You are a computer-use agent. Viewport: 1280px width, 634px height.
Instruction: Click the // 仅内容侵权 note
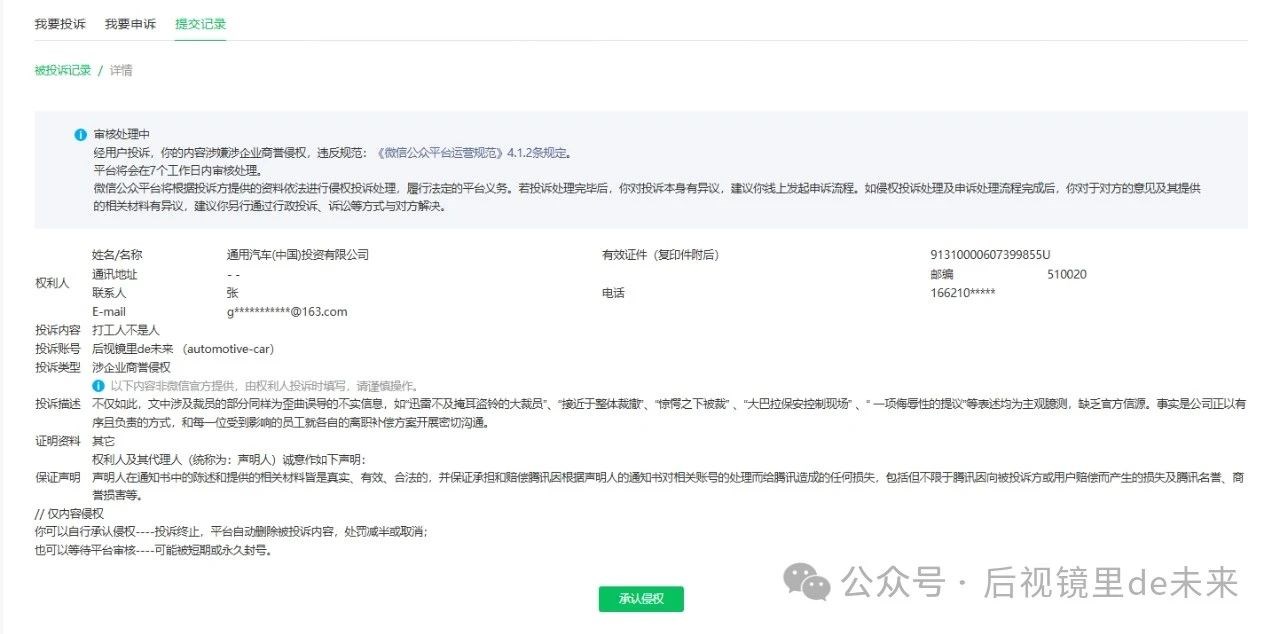click(69, 514)
